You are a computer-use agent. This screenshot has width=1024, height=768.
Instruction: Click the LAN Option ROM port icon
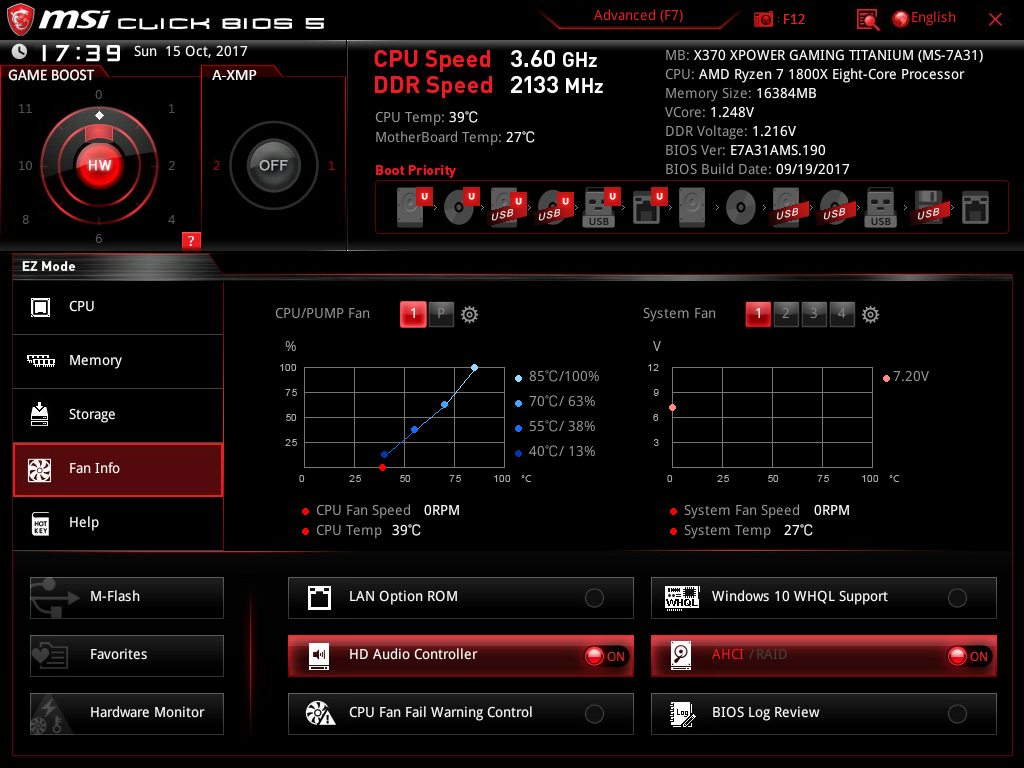(319, 598)
